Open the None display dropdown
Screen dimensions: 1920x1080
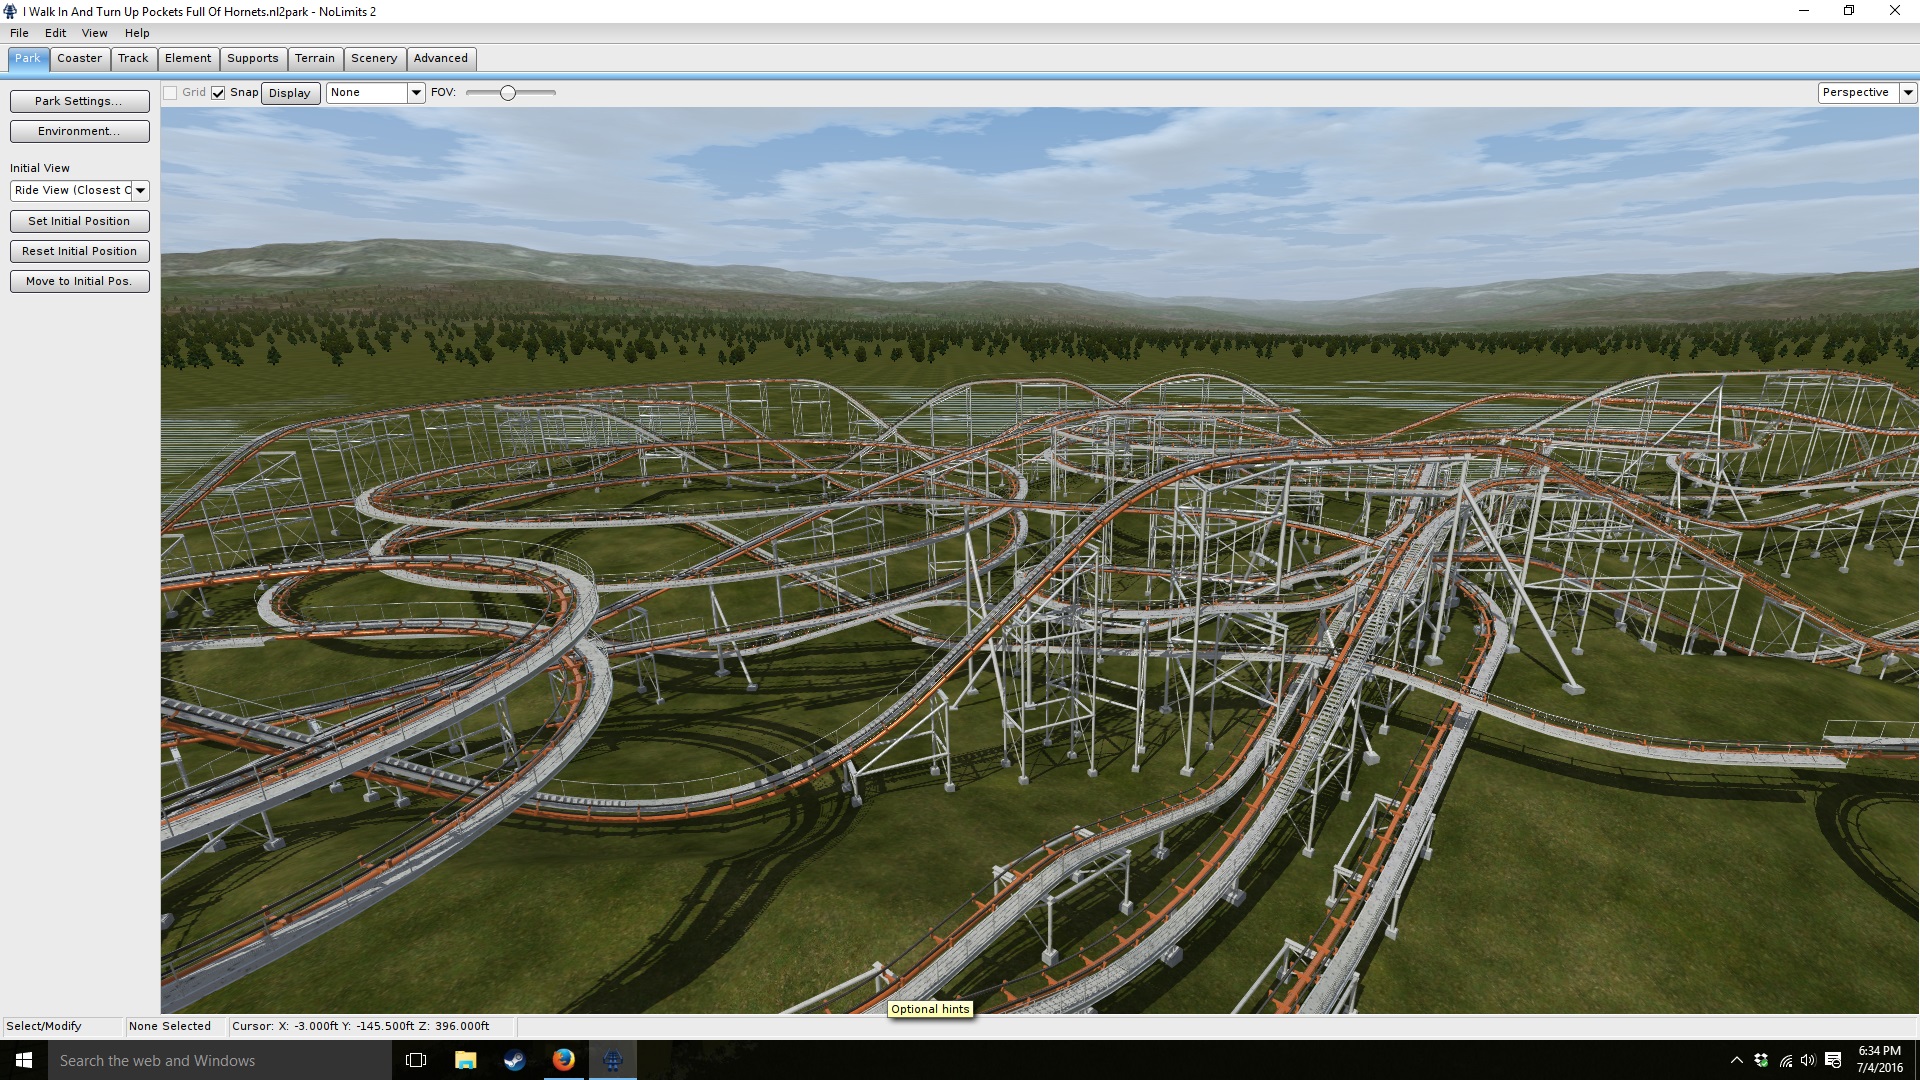[416, 93]
